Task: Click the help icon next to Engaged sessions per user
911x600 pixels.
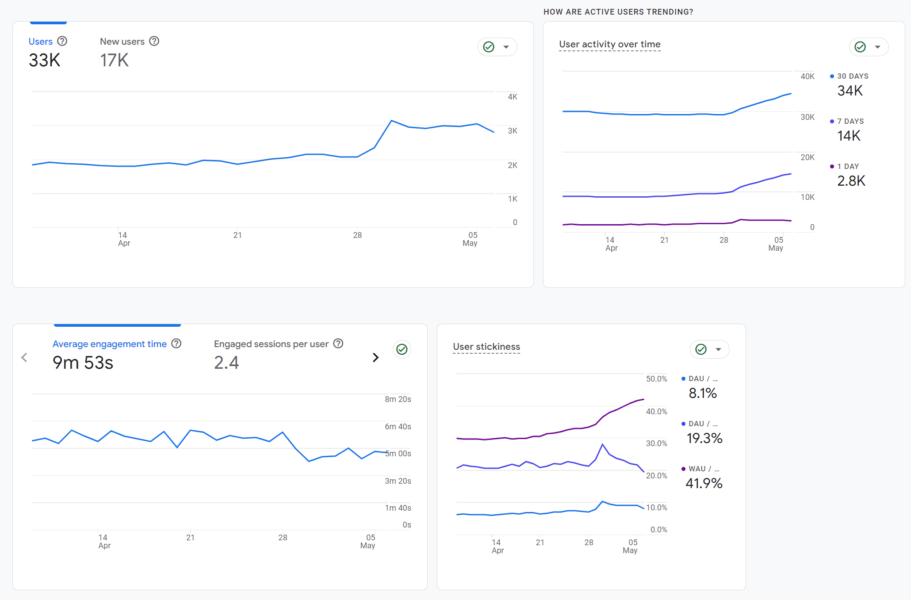Action: click(x=338, y=343)
